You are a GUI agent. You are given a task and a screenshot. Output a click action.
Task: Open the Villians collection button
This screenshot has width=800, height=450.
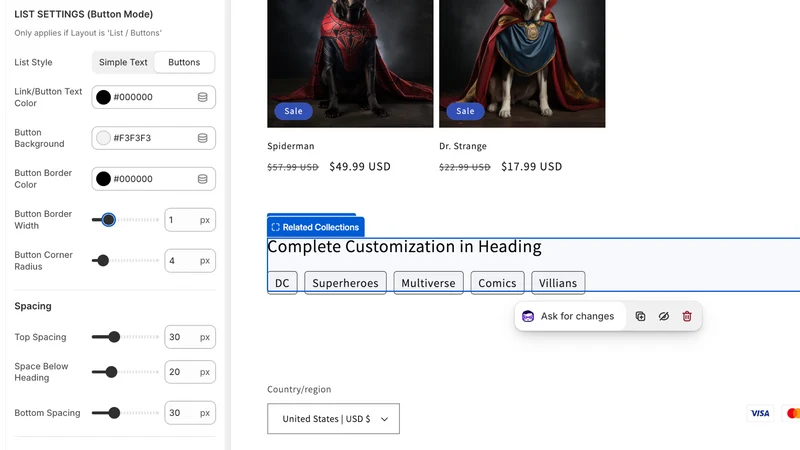[558, 283]
